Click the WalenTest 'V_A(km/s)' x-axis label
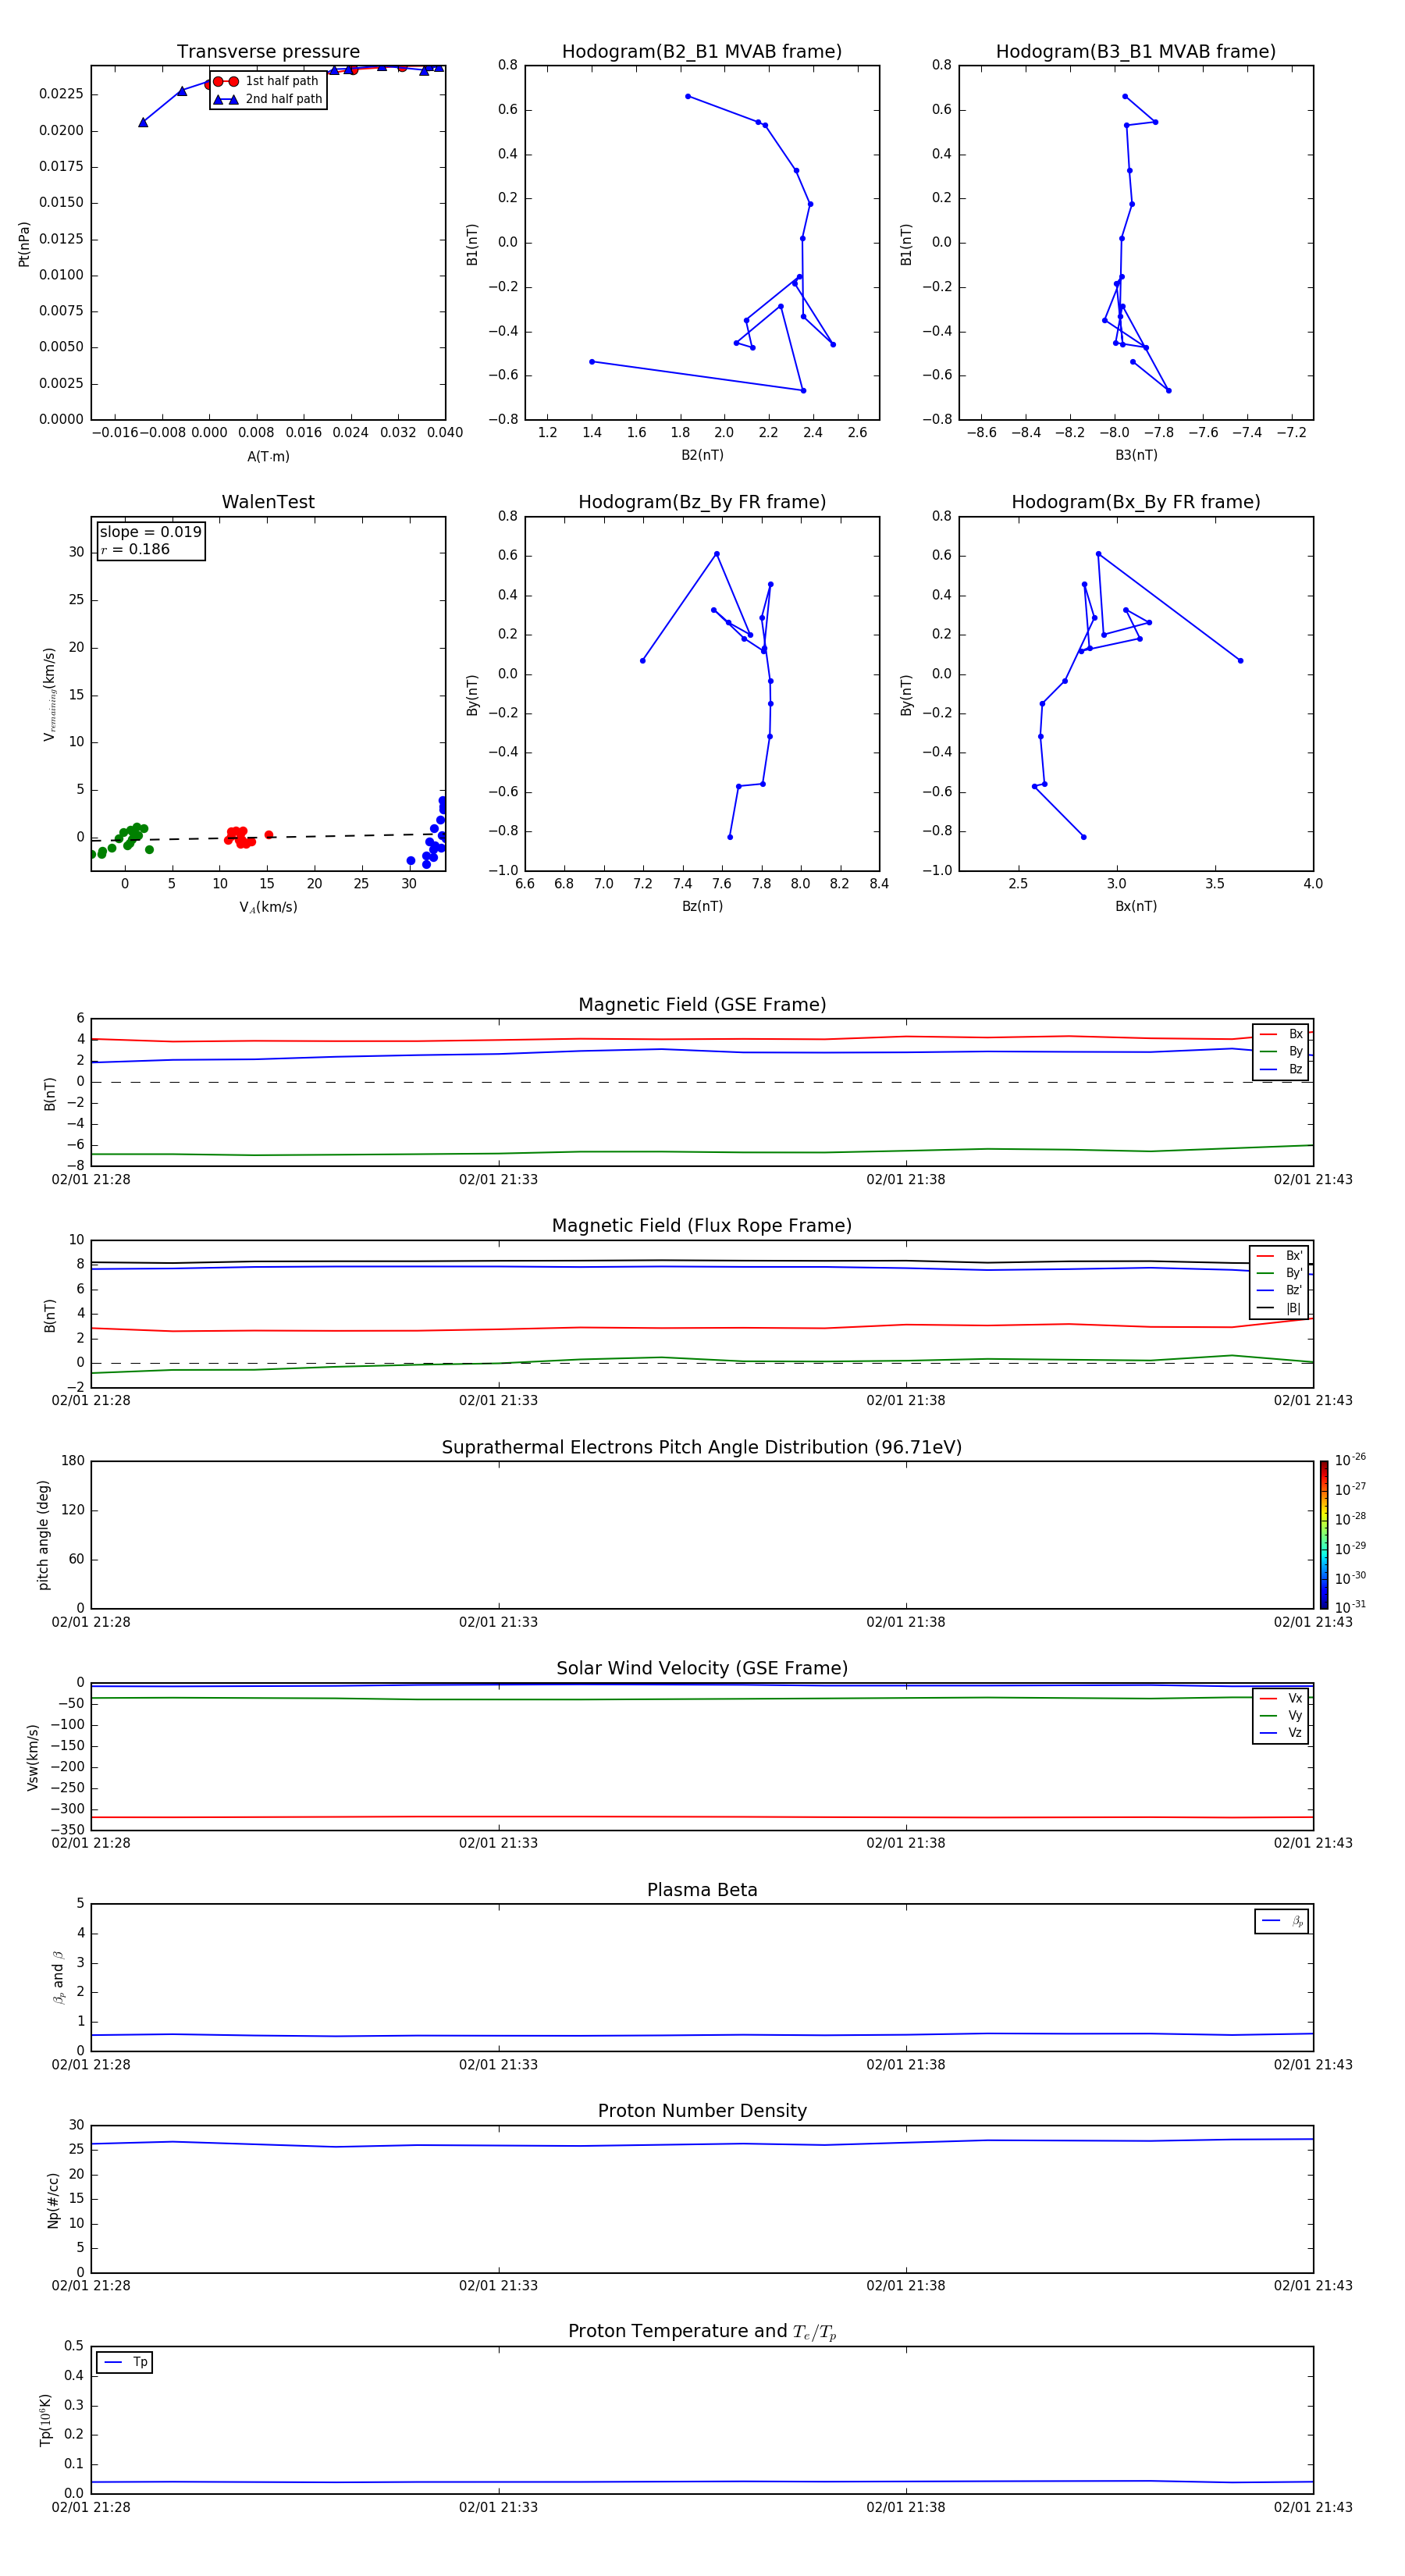Screen dimensions: 1405x2576 pos(268,907)
